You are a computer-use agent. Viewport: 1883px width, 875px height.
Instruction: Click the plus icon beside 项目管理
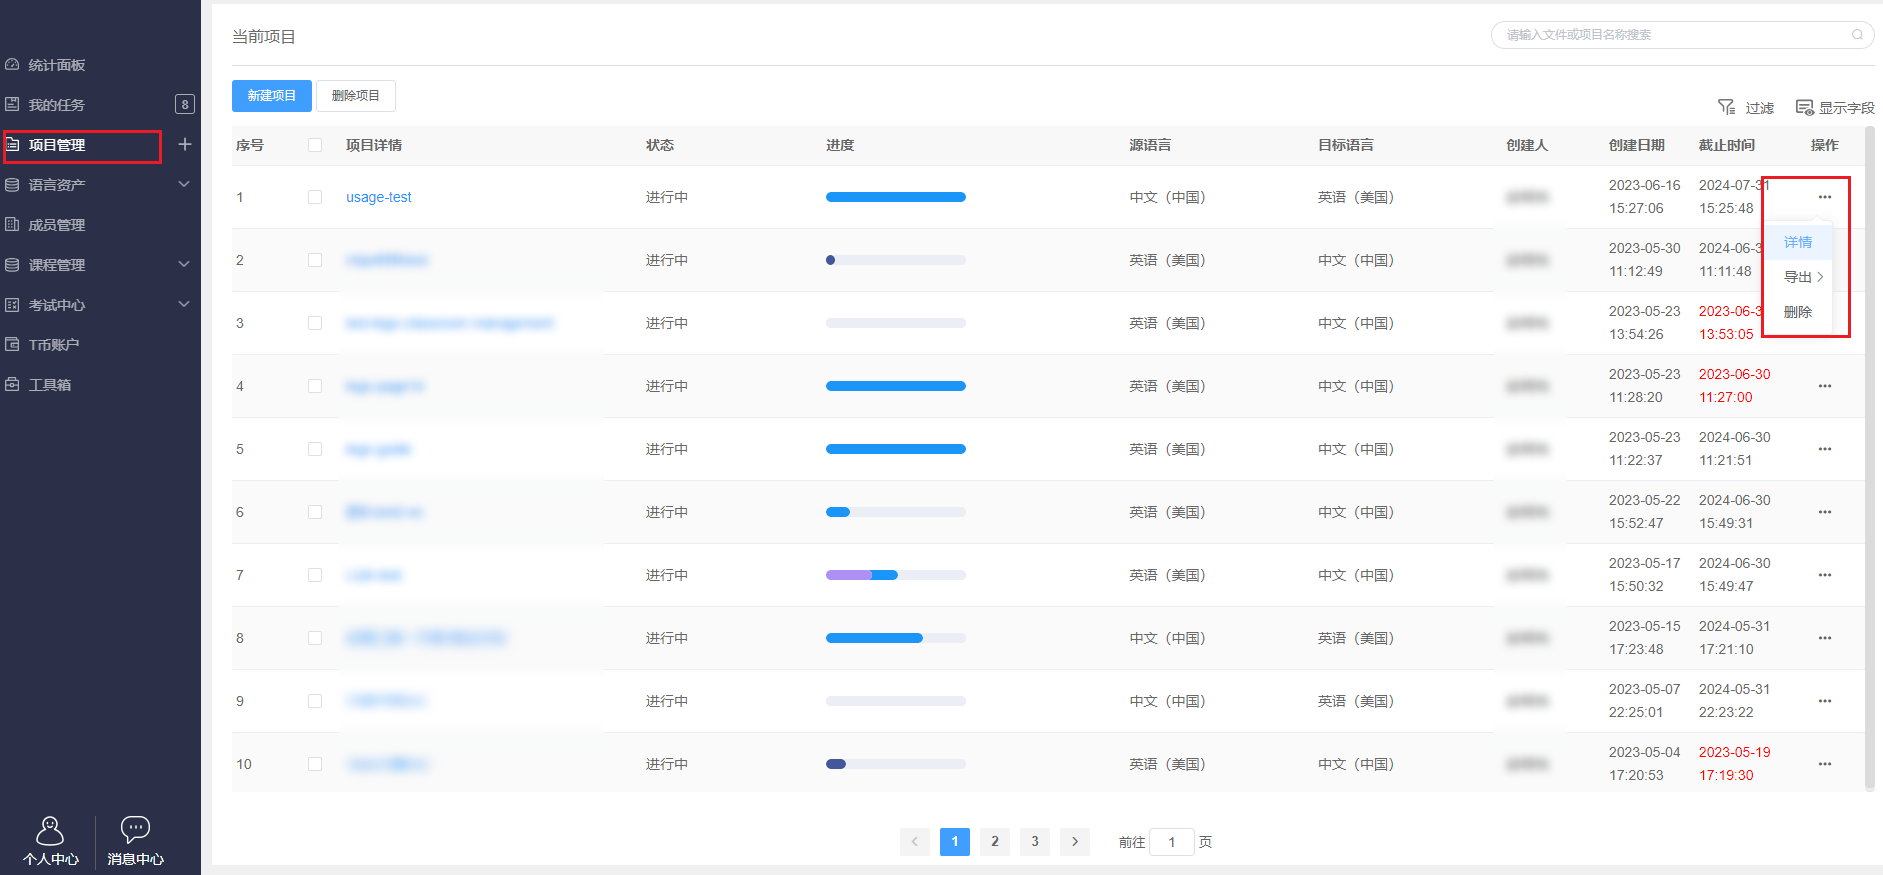184,144
